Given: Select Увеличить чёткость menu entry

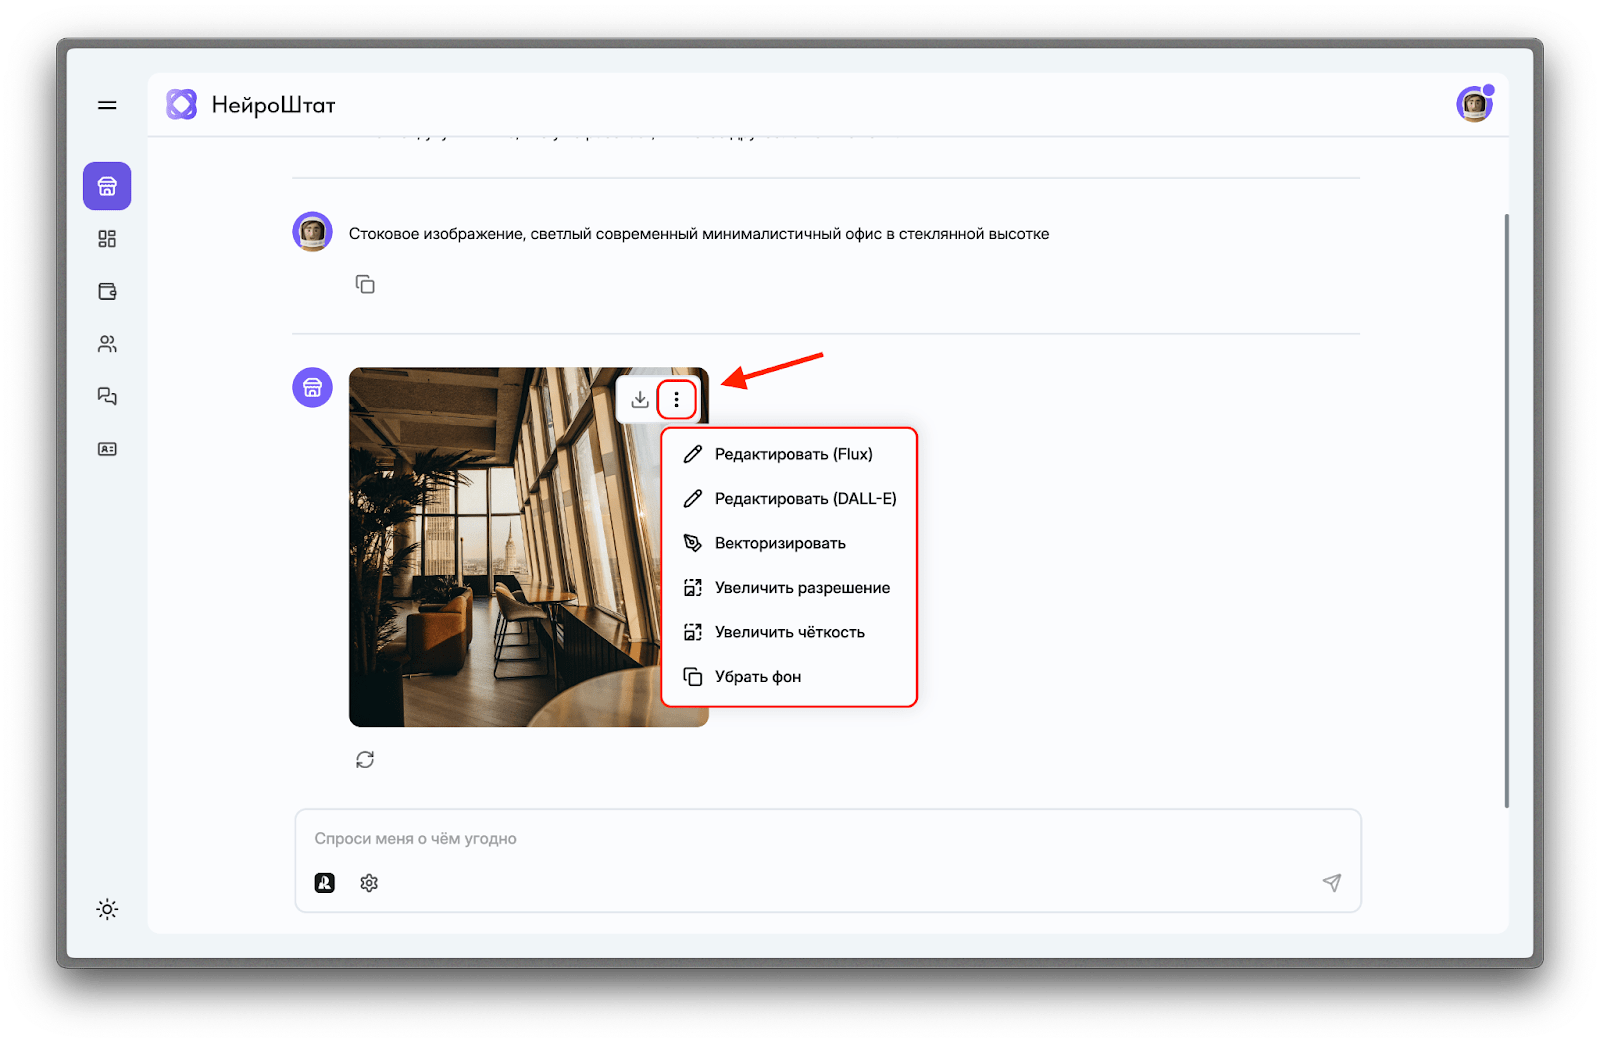Looking at the screenshot, I should click(x=789, y=632).
